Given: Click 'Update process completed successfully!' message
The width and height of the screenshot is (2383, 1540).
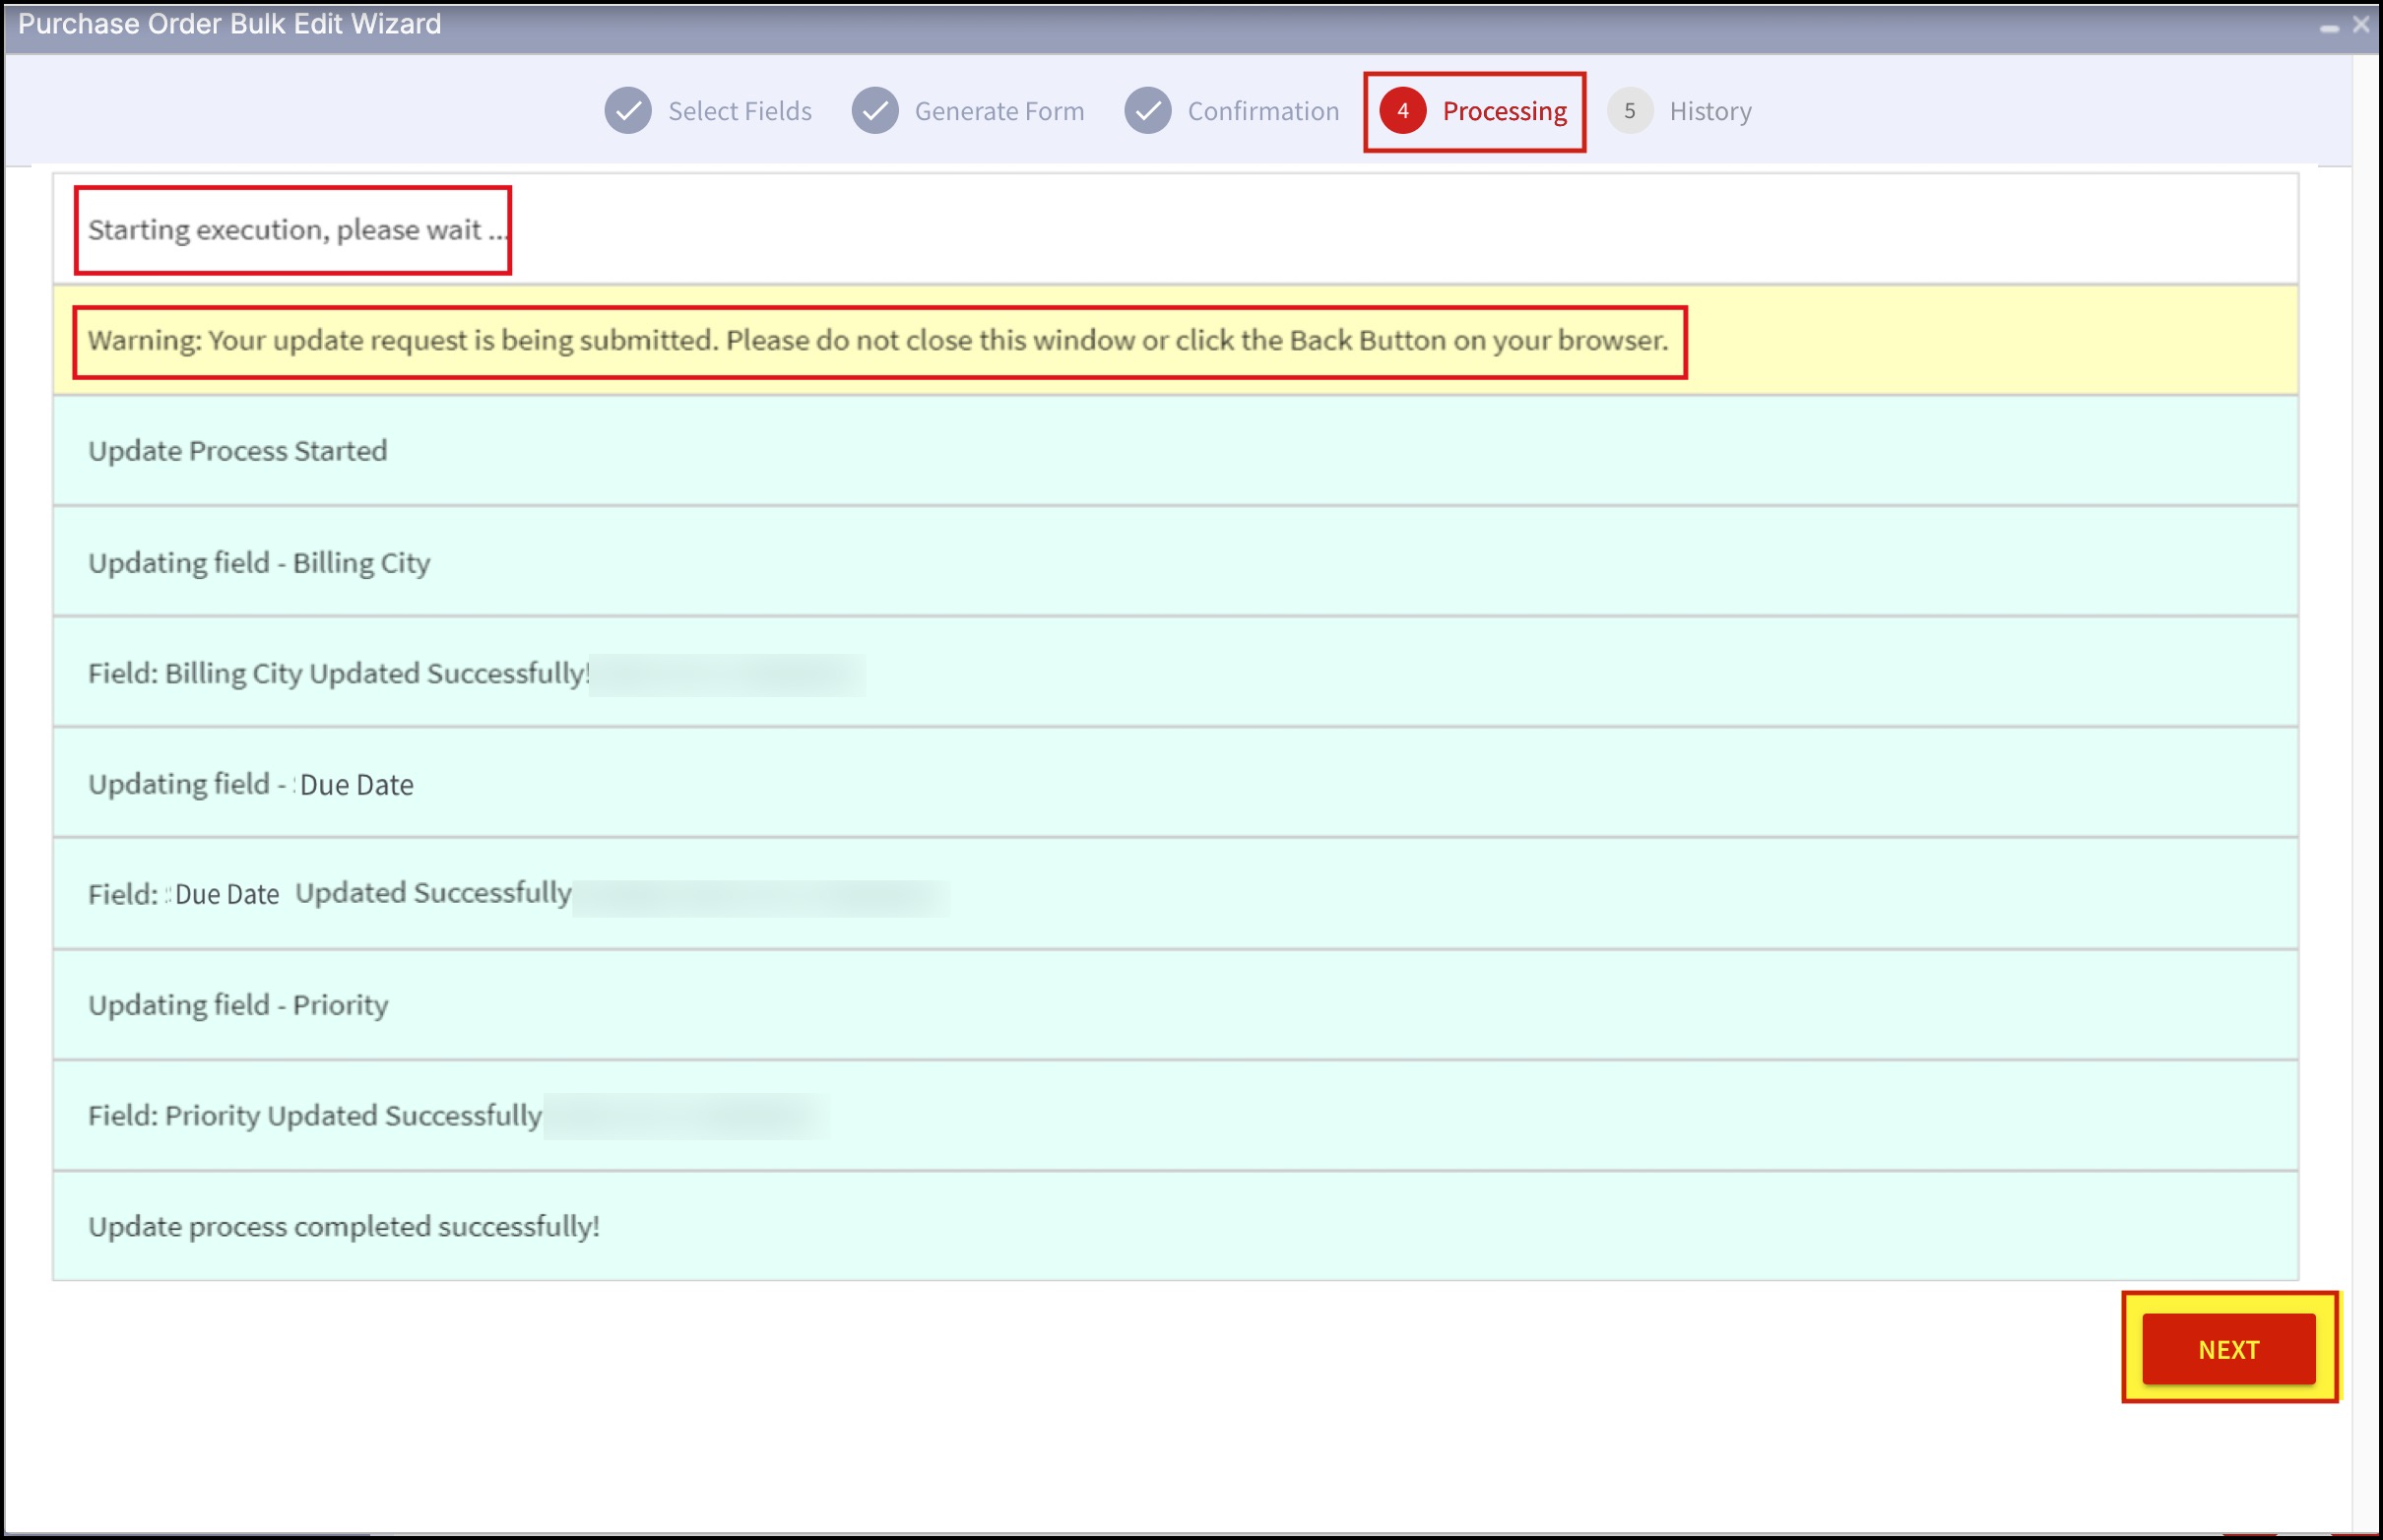Looking at the screenshot, I should tap(343, 1226).
